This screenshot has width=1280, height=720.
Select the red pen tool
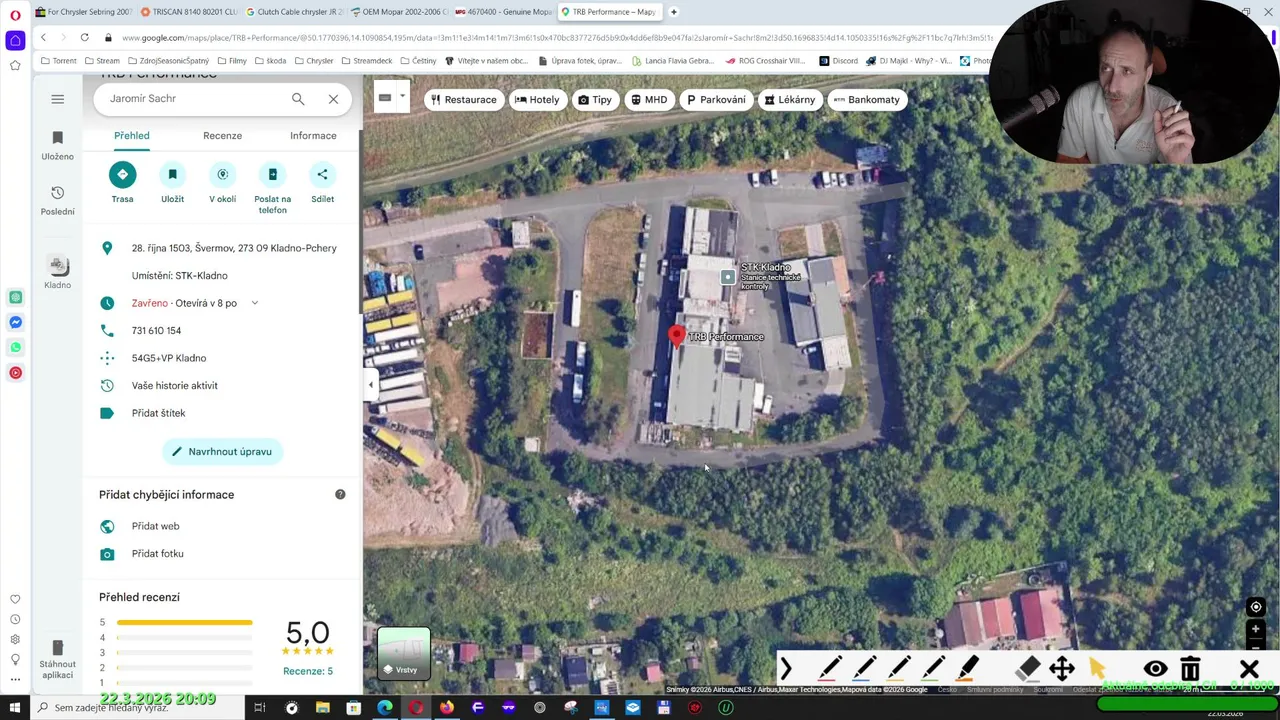829,668
